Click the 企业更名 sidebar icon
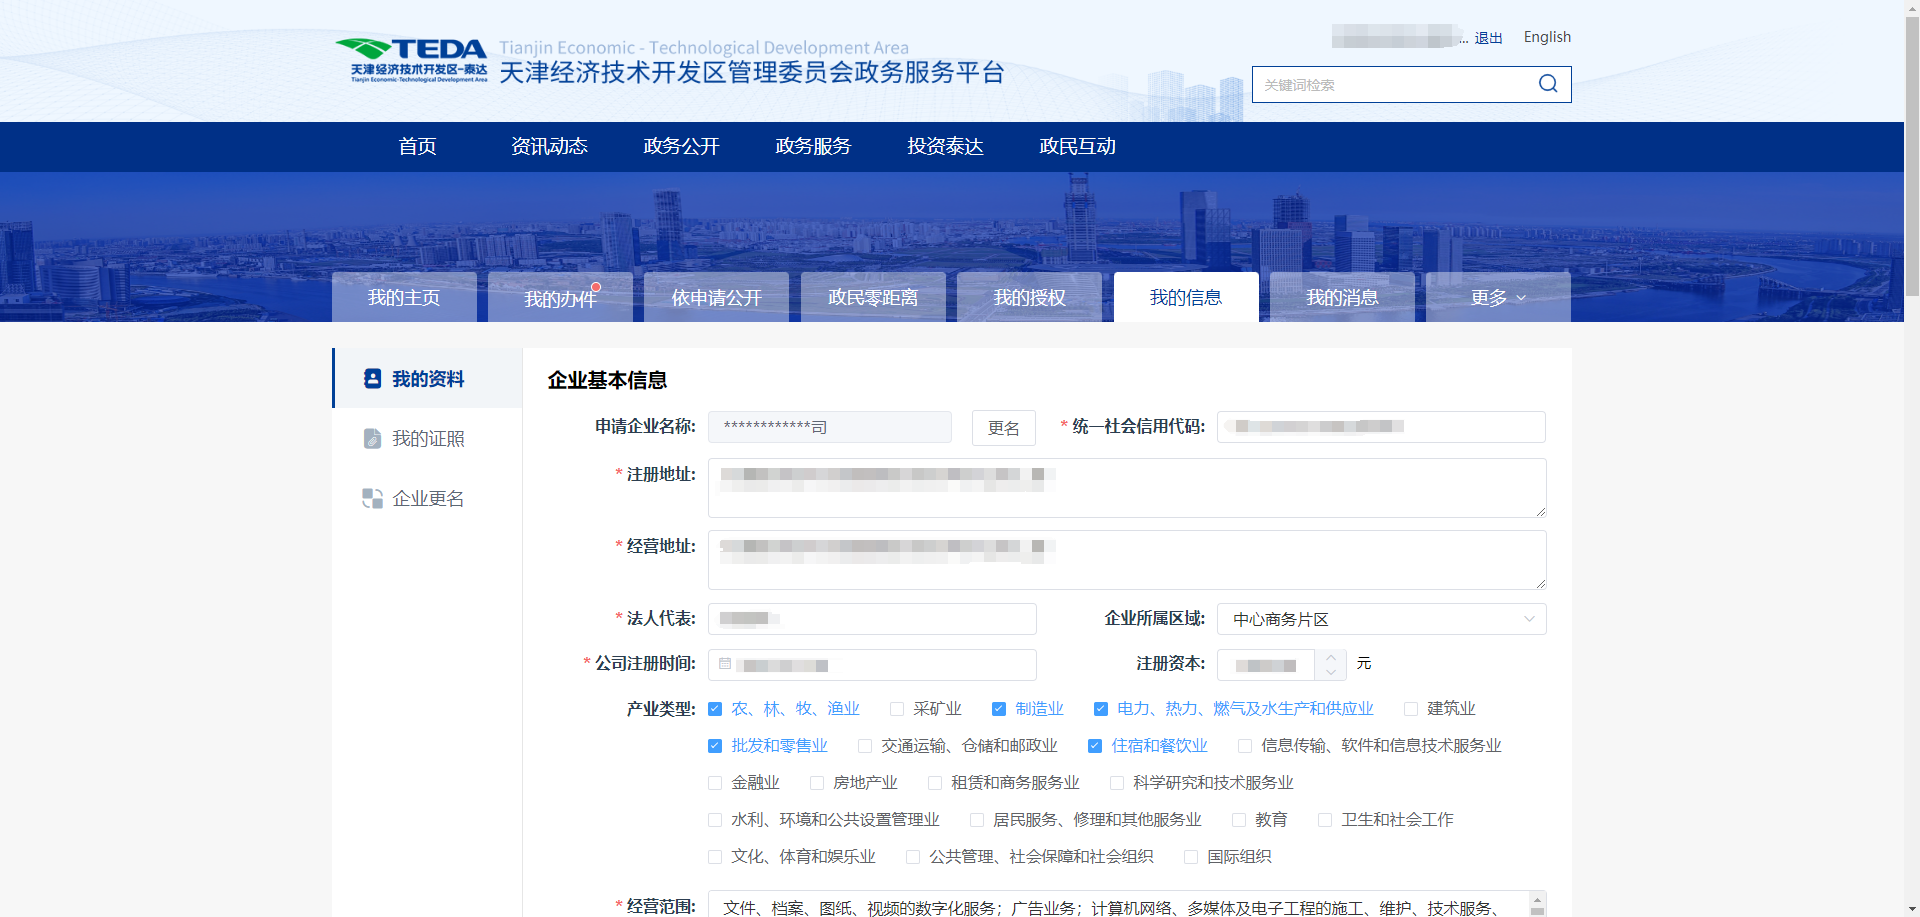The width and height of the screenshot is (1920, 917). [x=372, y=498]
